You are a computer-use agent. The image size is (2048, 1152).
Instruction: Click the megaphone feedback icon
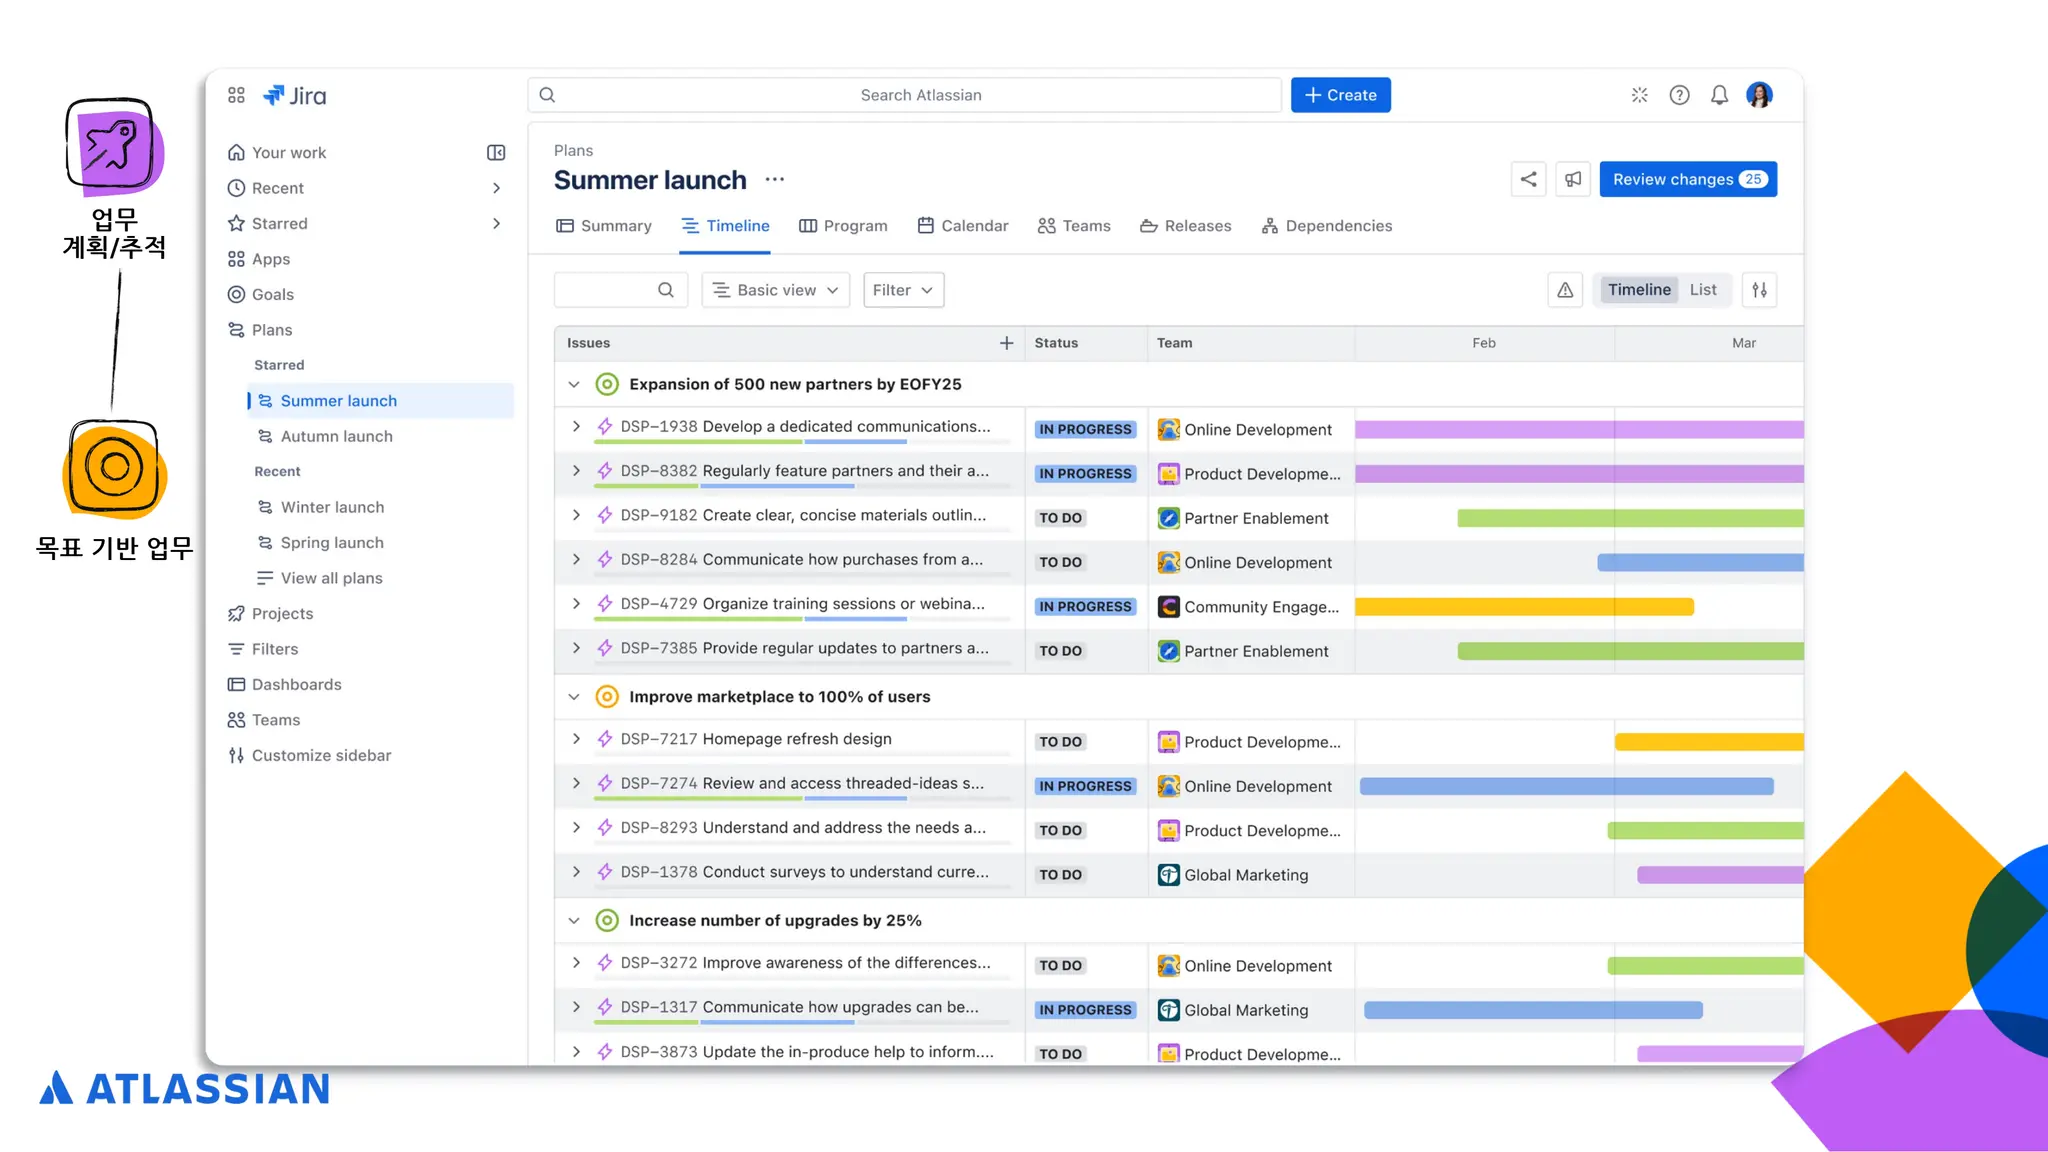click(1573, 179)
